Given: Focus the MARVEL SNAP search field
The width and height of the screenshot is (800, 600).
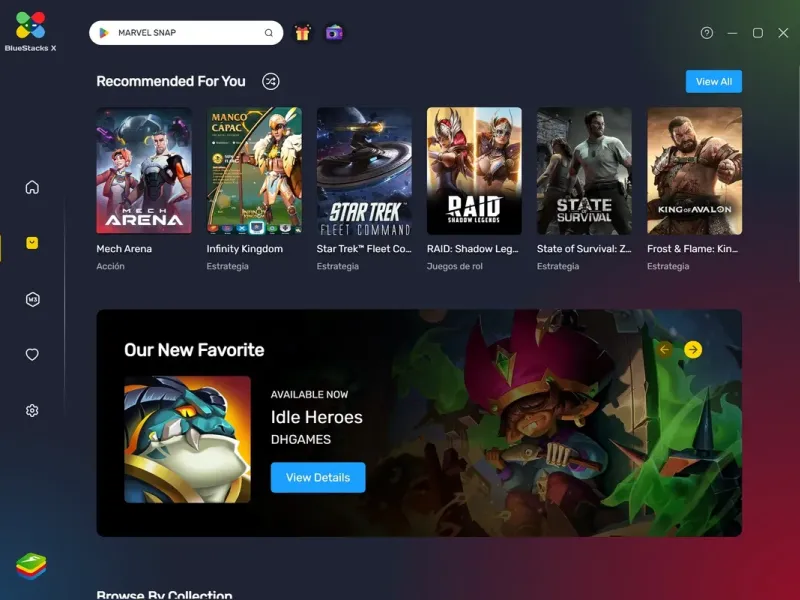Looking at the screenshot, I should pos(186,33).
